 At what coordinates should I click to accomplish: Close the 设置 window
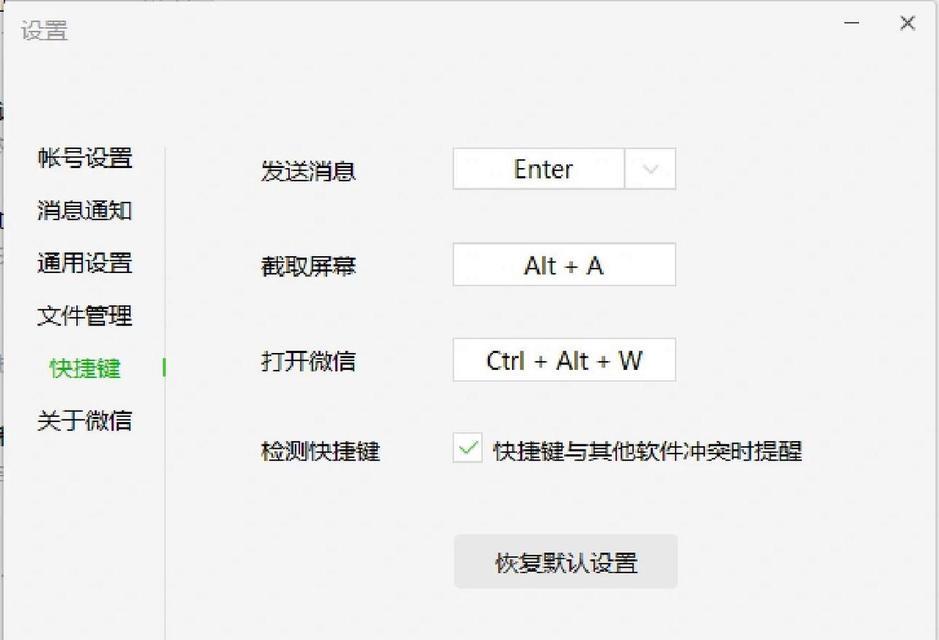(x=907, y=23)
